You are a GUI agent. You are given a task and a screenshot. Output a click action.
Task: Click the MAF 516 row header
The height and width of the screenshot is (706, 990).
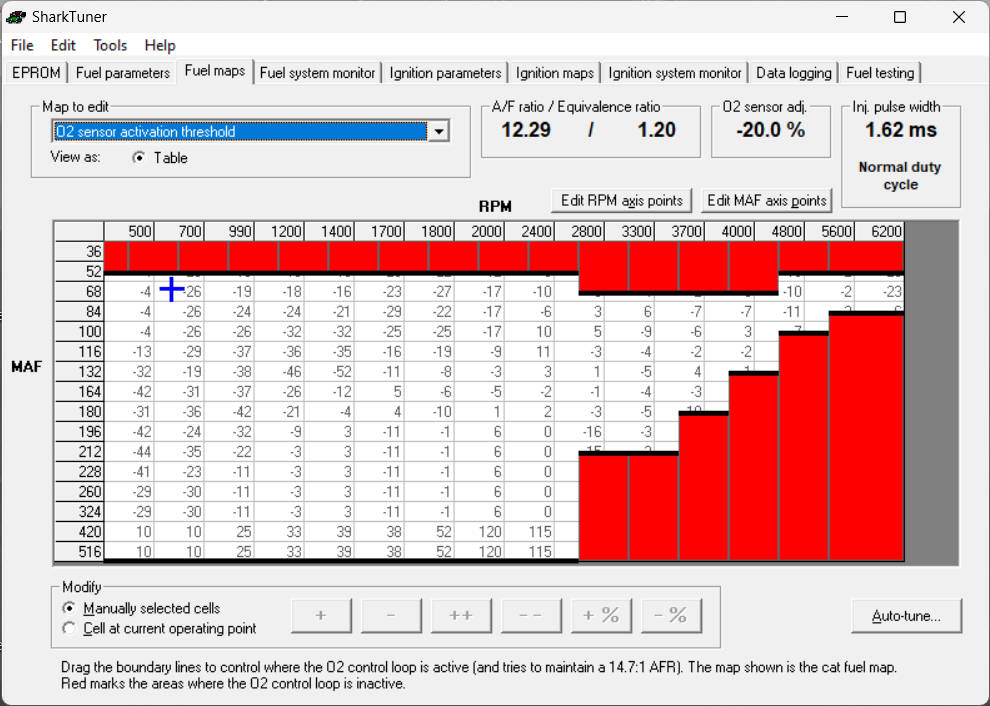(80, 551)
